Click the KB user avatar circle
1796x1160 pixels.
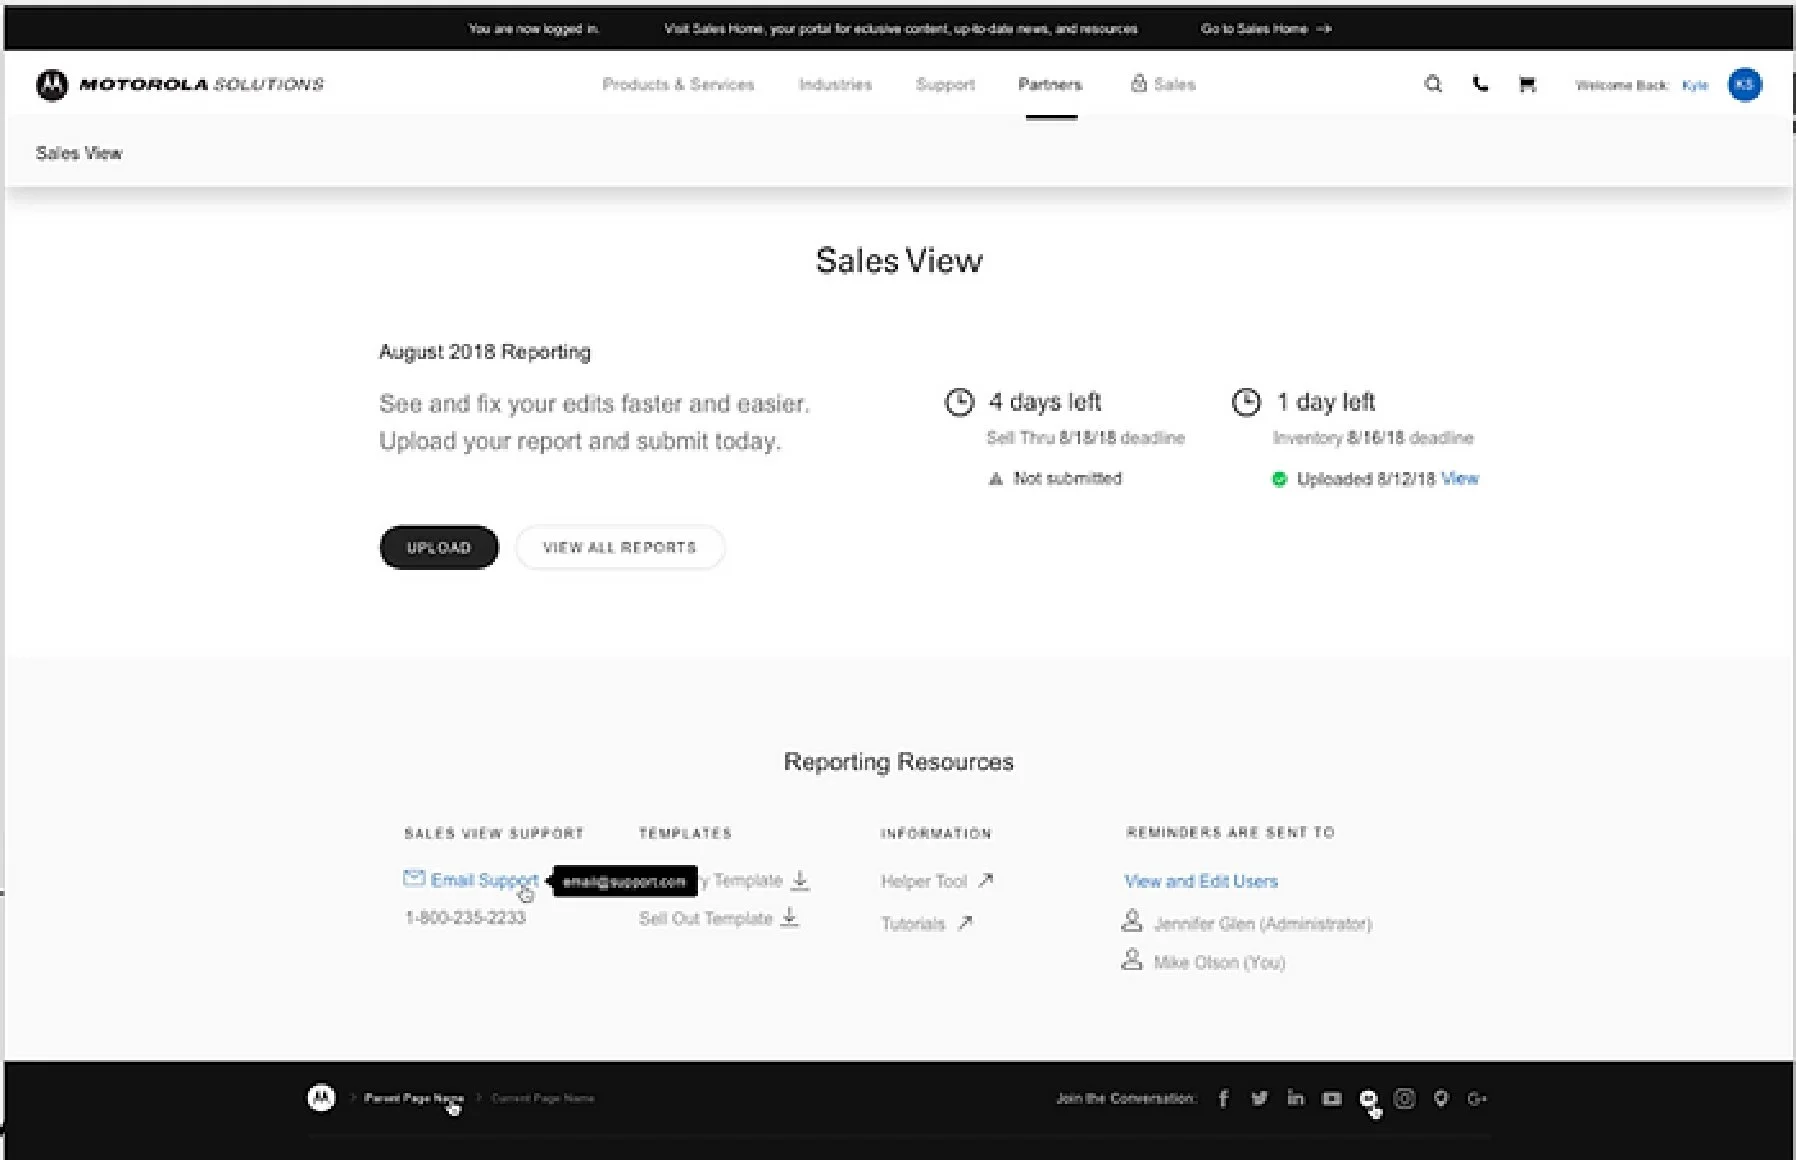(x=1745, y=85)
